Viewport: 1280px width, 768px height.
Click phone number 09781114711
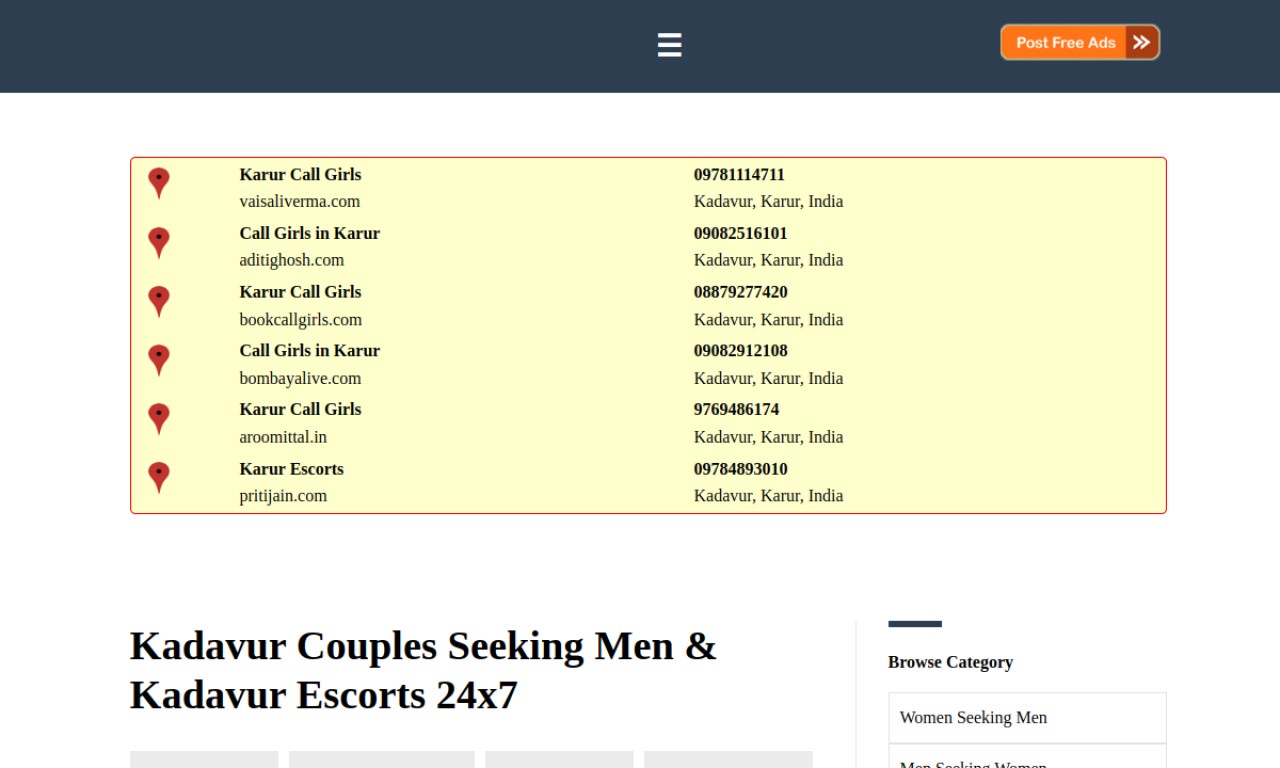click(x=739, y=174)
